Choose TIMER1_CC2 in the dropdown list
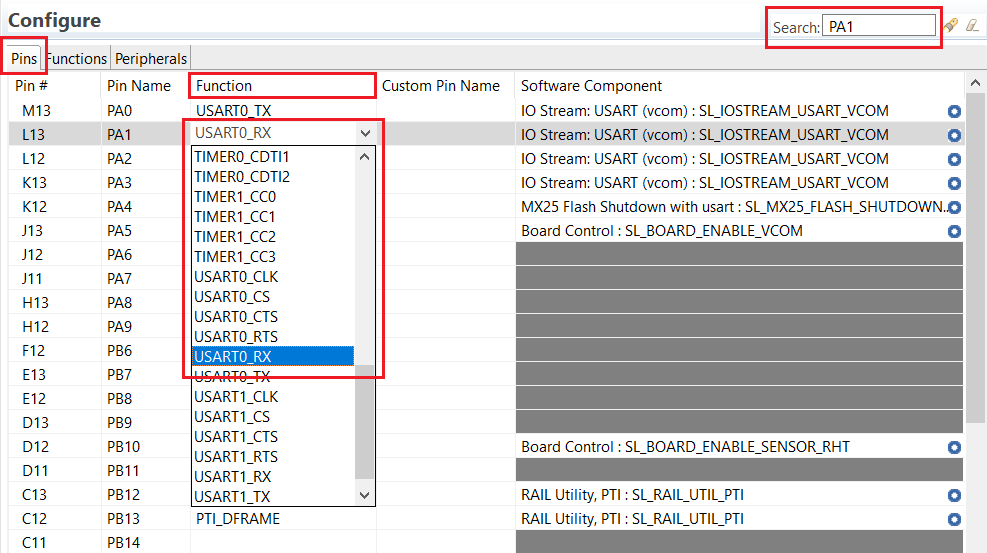987x553 pixels. pyautogui.click(x=235, y=237)
